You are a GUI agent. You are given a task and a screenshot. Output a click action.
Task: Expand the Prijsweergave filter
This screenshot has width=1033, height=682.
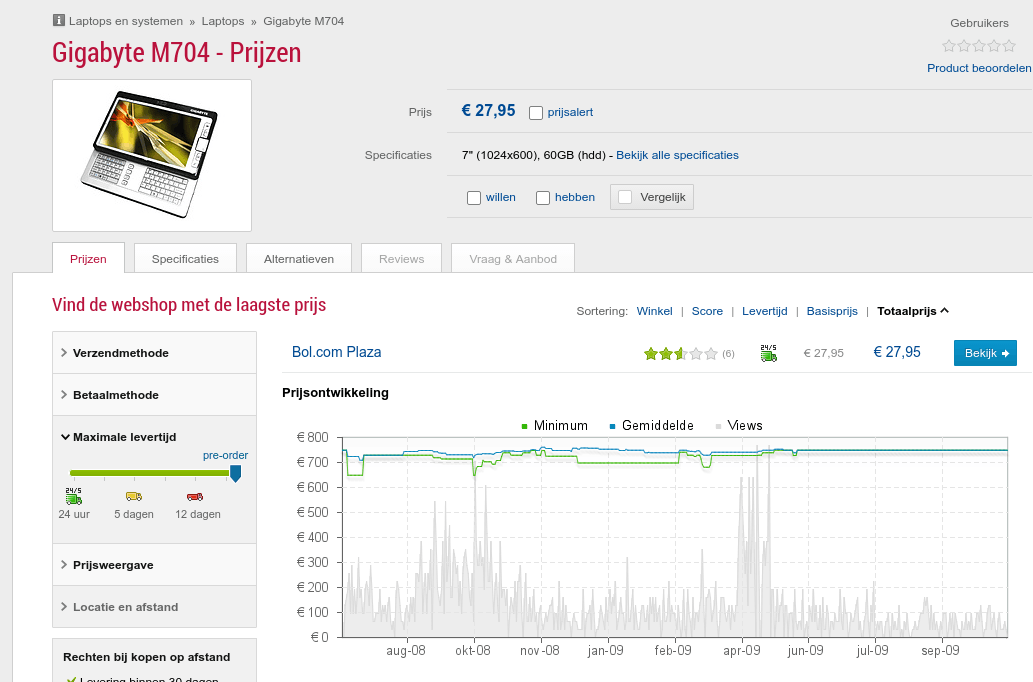click(154, 565)
